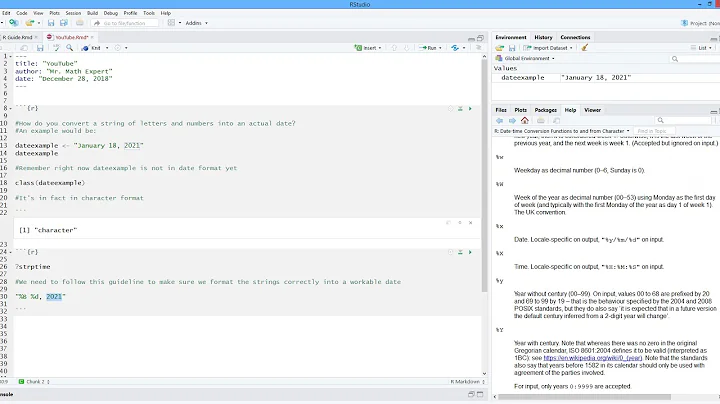The image size is (720, 404).
Task: Open the Wikipedia 0_(year) link
Action: (x=592, y=358)
